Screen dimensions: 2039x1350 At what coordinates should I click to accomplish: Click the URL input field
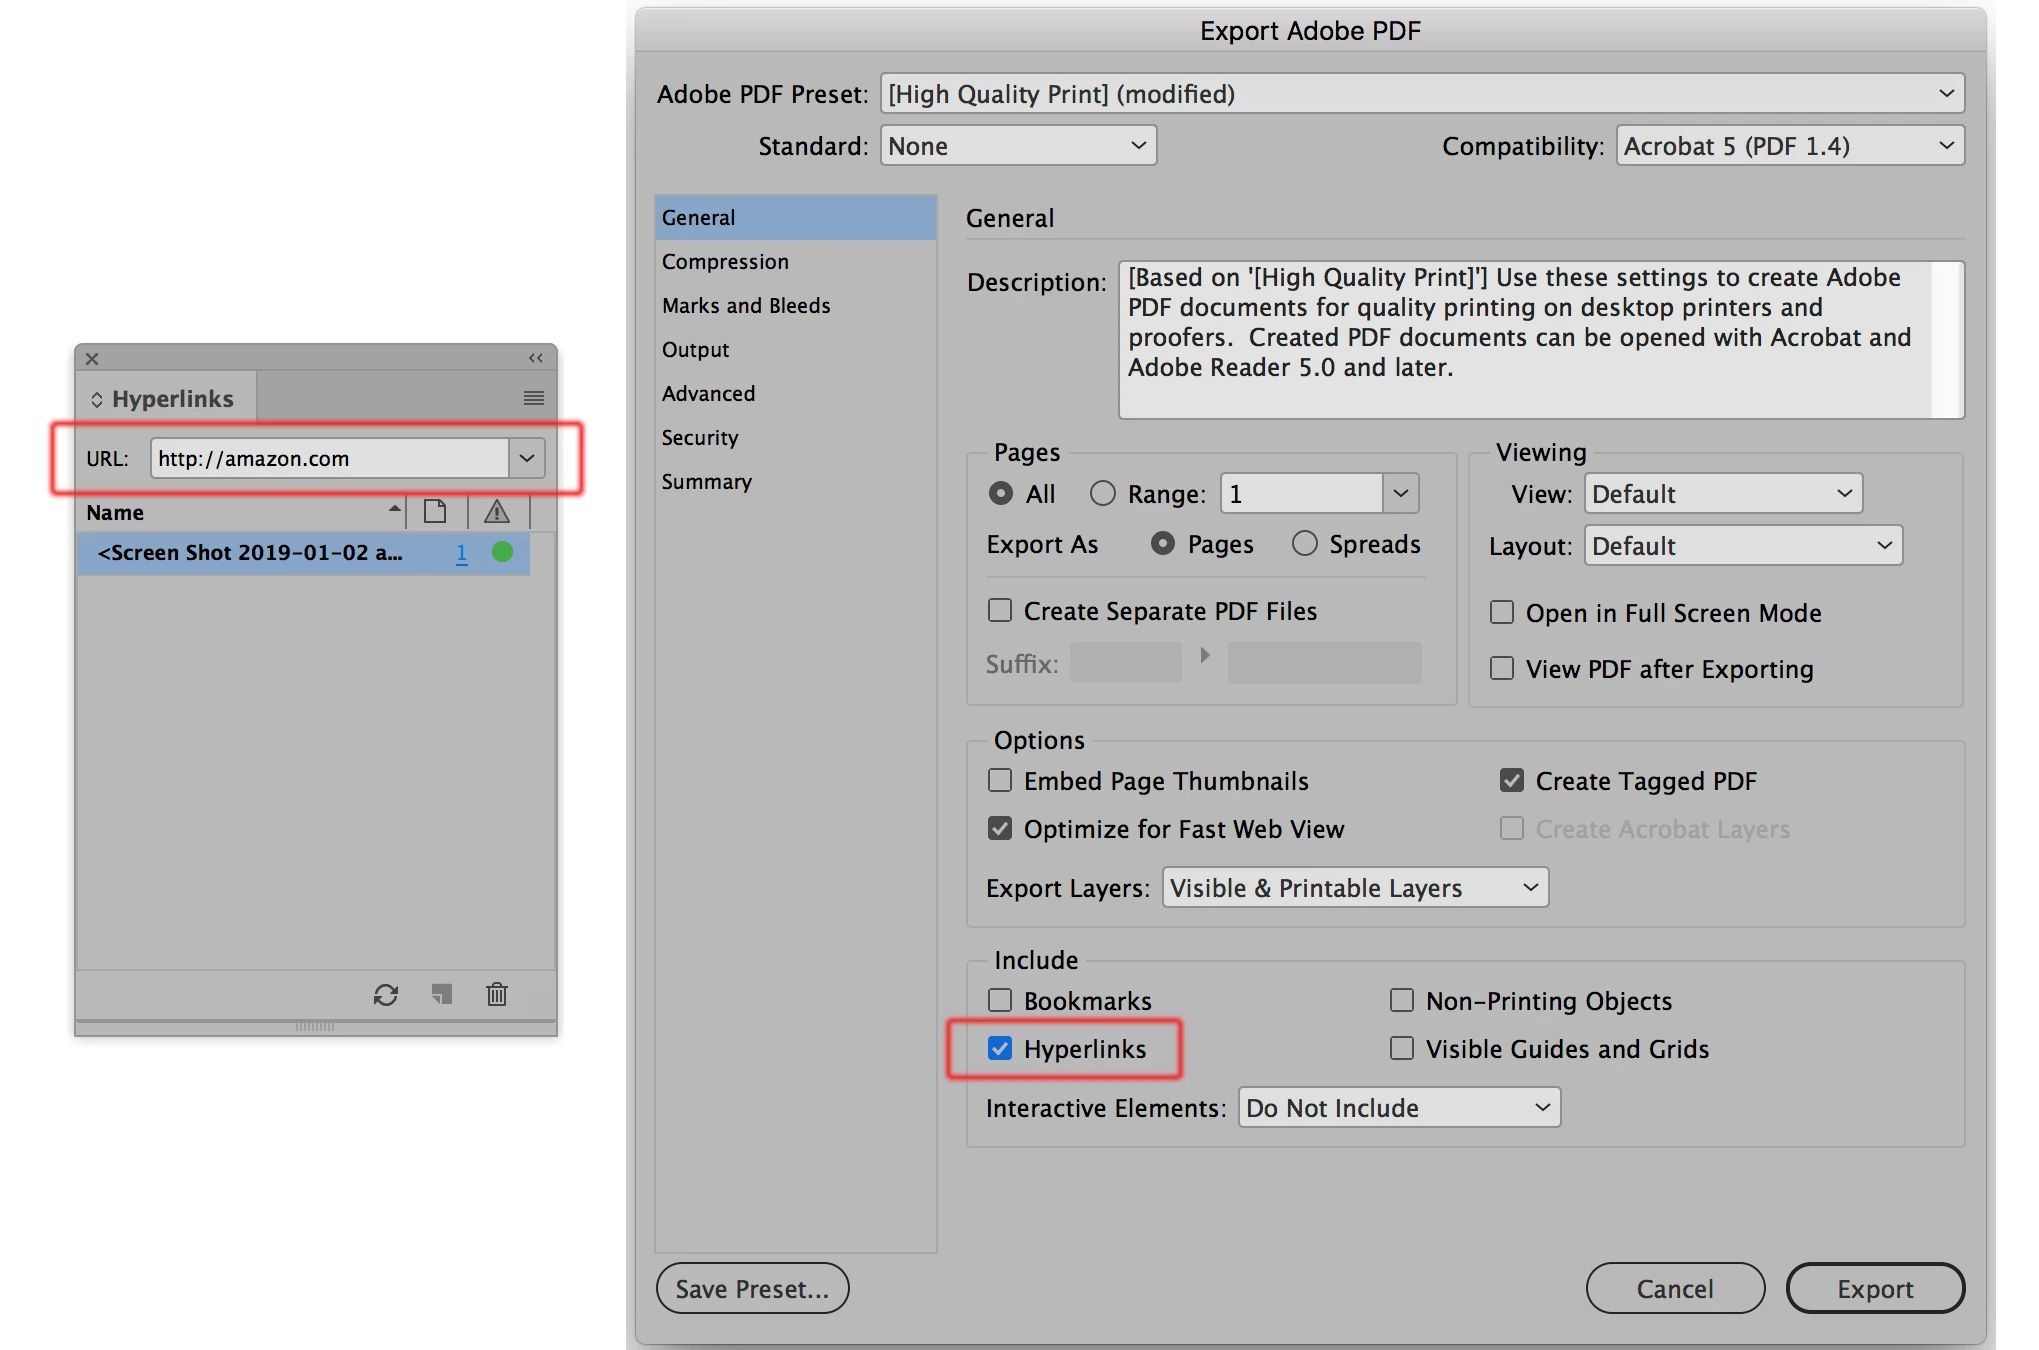coord(330,458)
